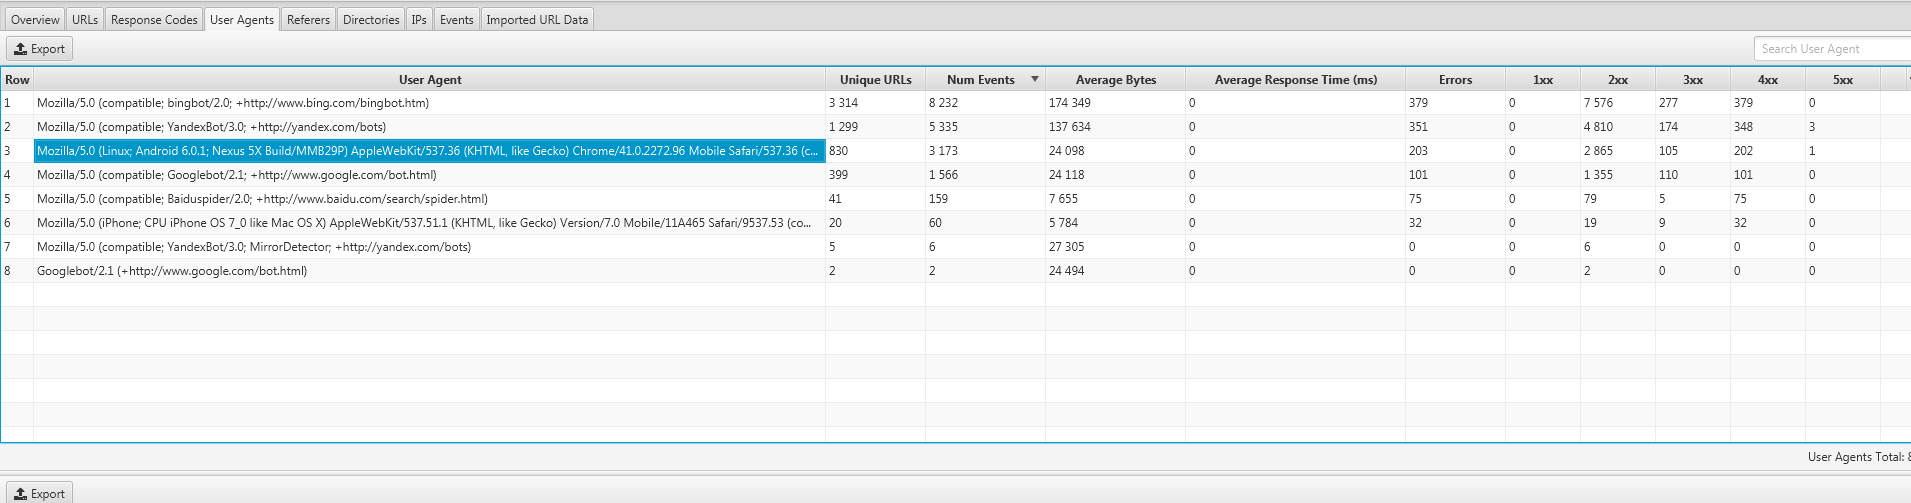Click Average Bytes value 27 305
The height and width of the screenshot is (503, 1911).
tap(1066, 247)
